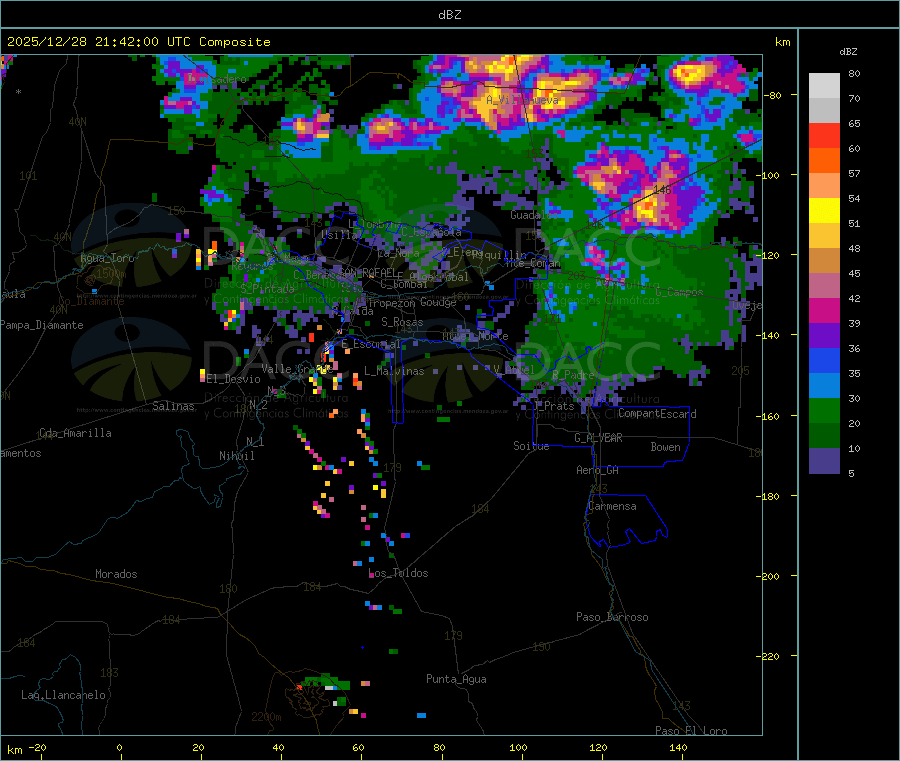Click the light blue 30–35 dBZ swatch
Viewport: 900px width, 761px height.
point(824,386)
